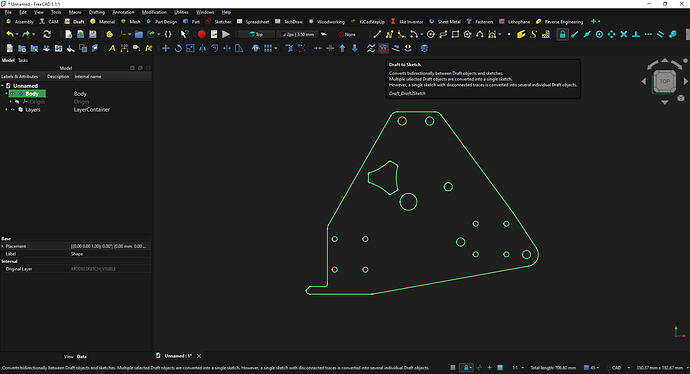Click the Downgrade arrow tool
690x374 pixels.
click(x=355, y=48)
